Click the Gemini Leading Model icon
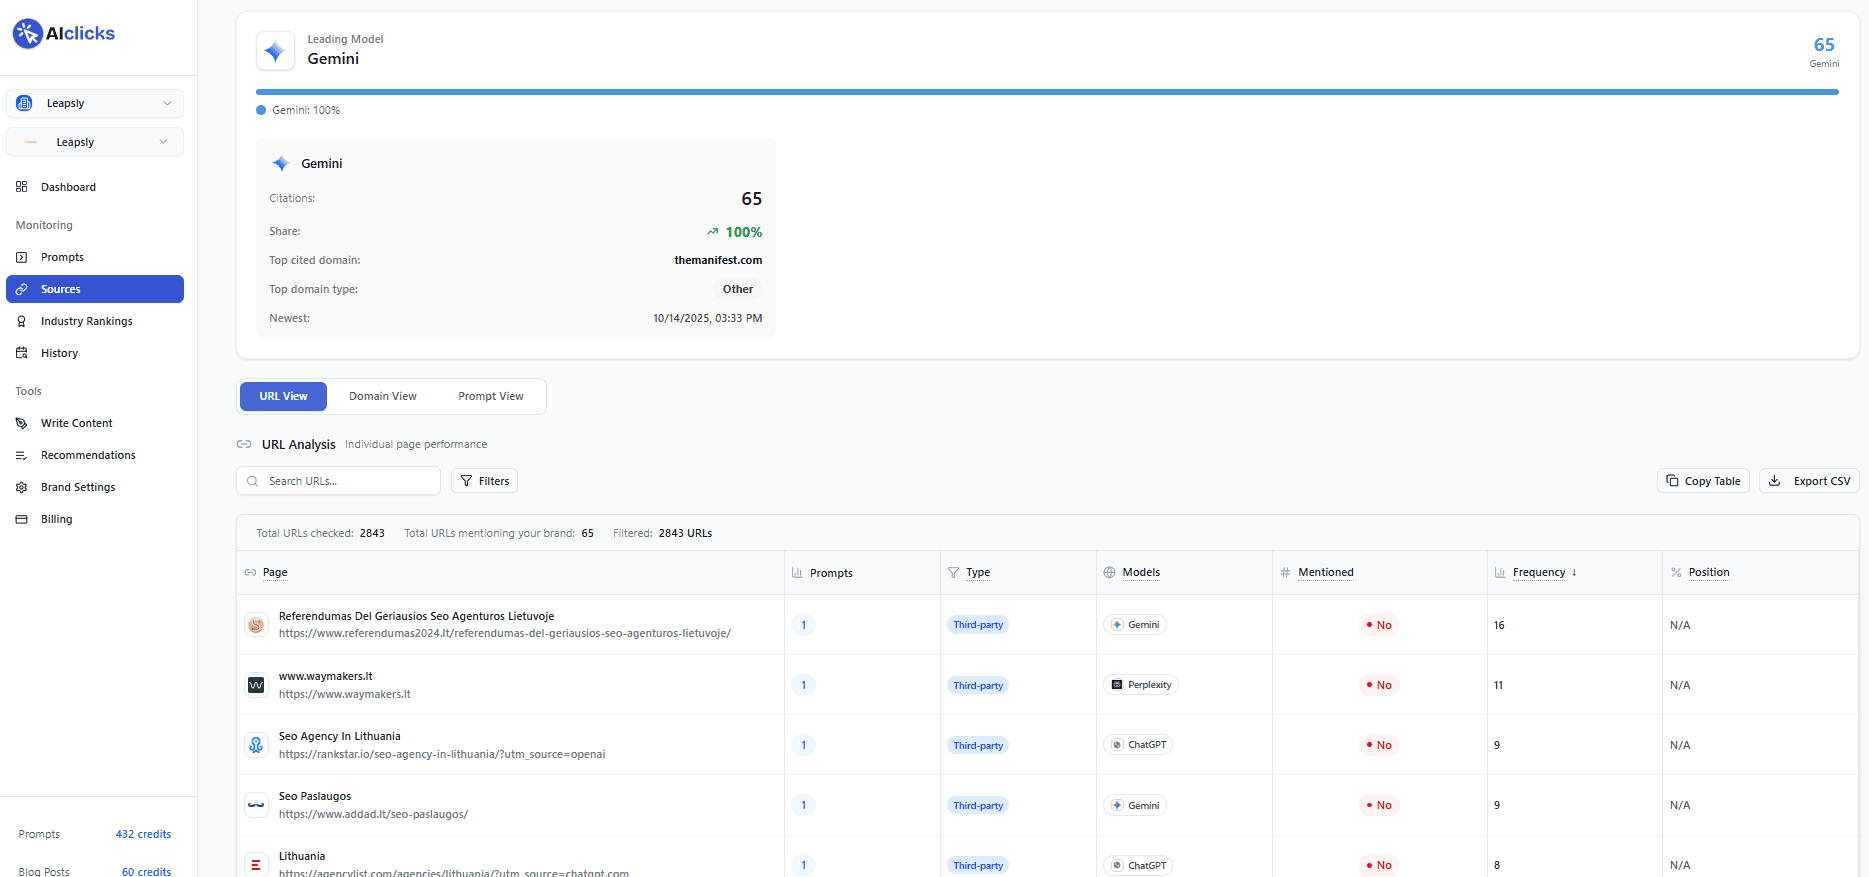The height and width of the screenshot is (877, 1869). (275, 51)
